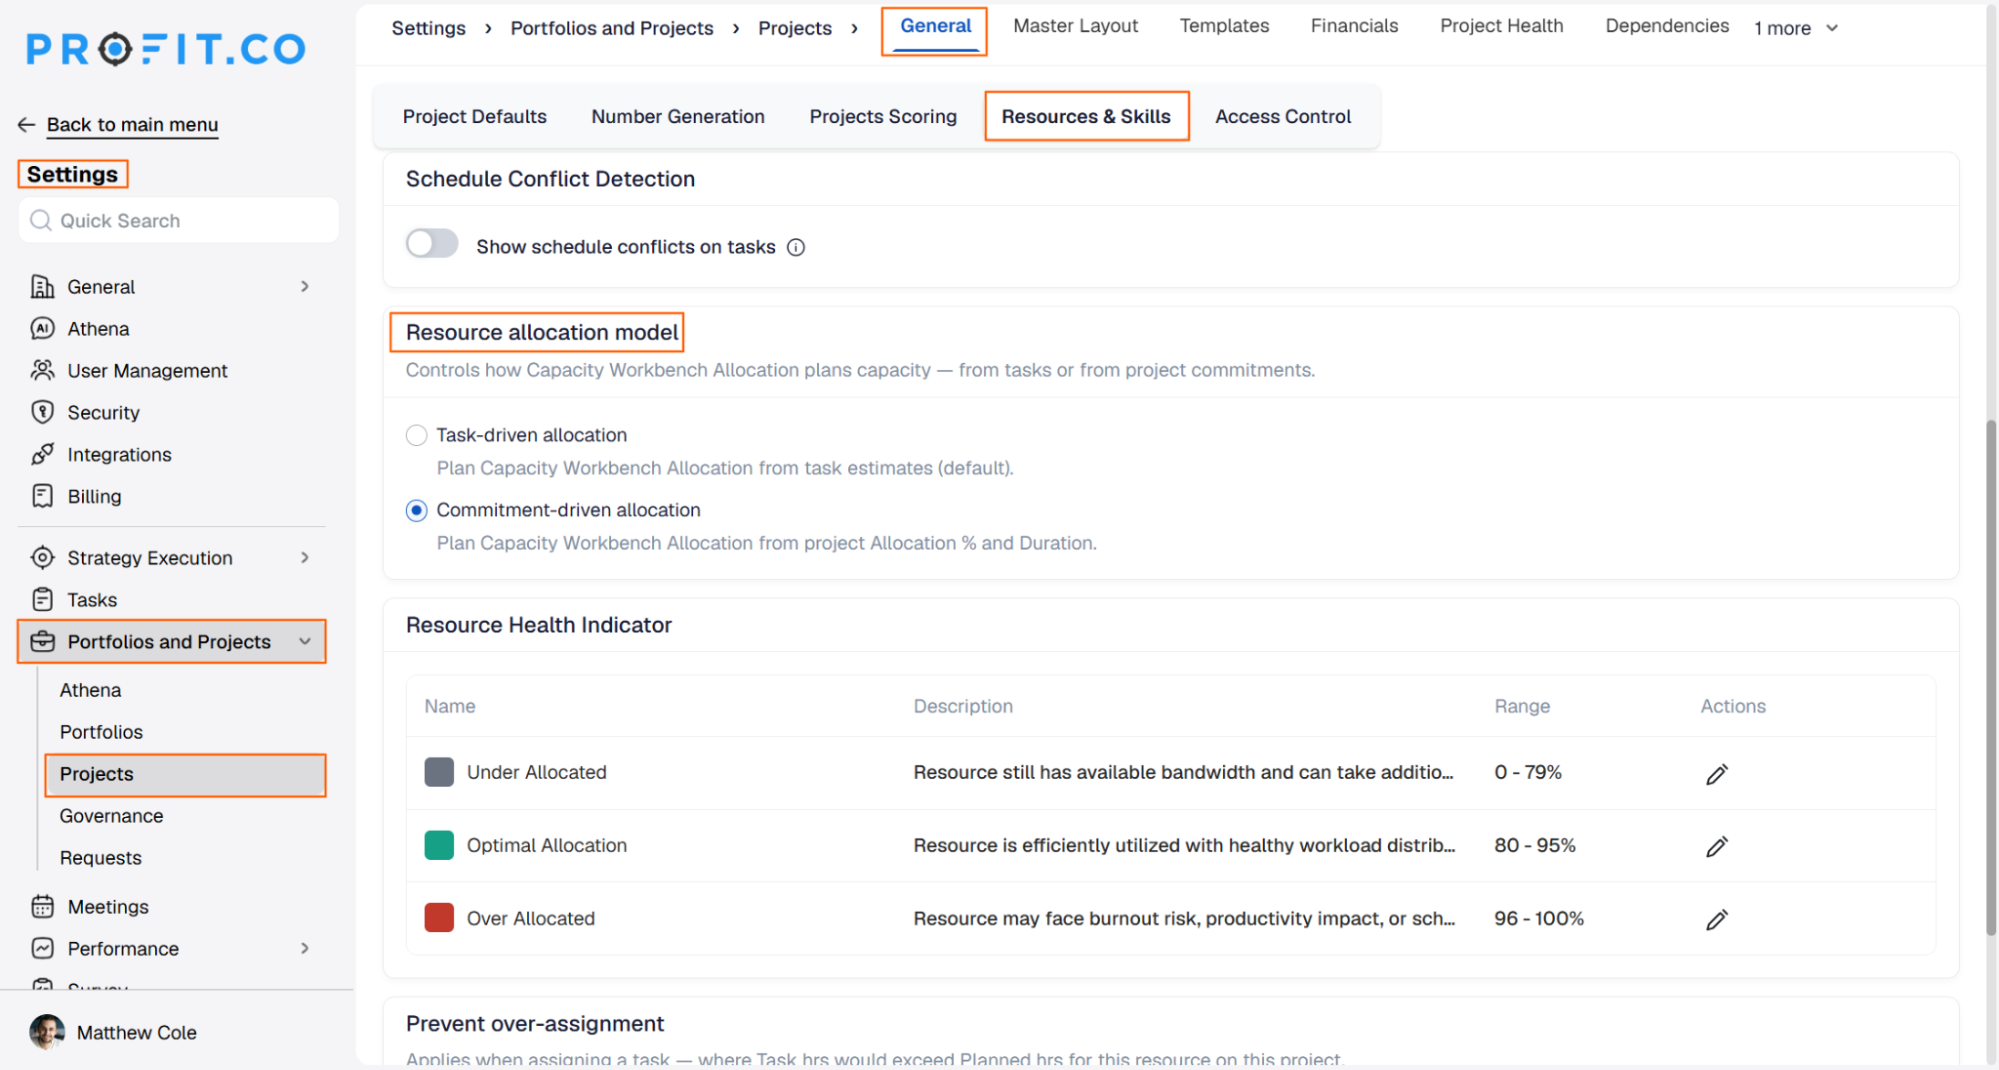The width and height of the screenshot is (1999, 1070).
Task: Edit the Over Allocated indicator pencil
Action: [1716, 920]
